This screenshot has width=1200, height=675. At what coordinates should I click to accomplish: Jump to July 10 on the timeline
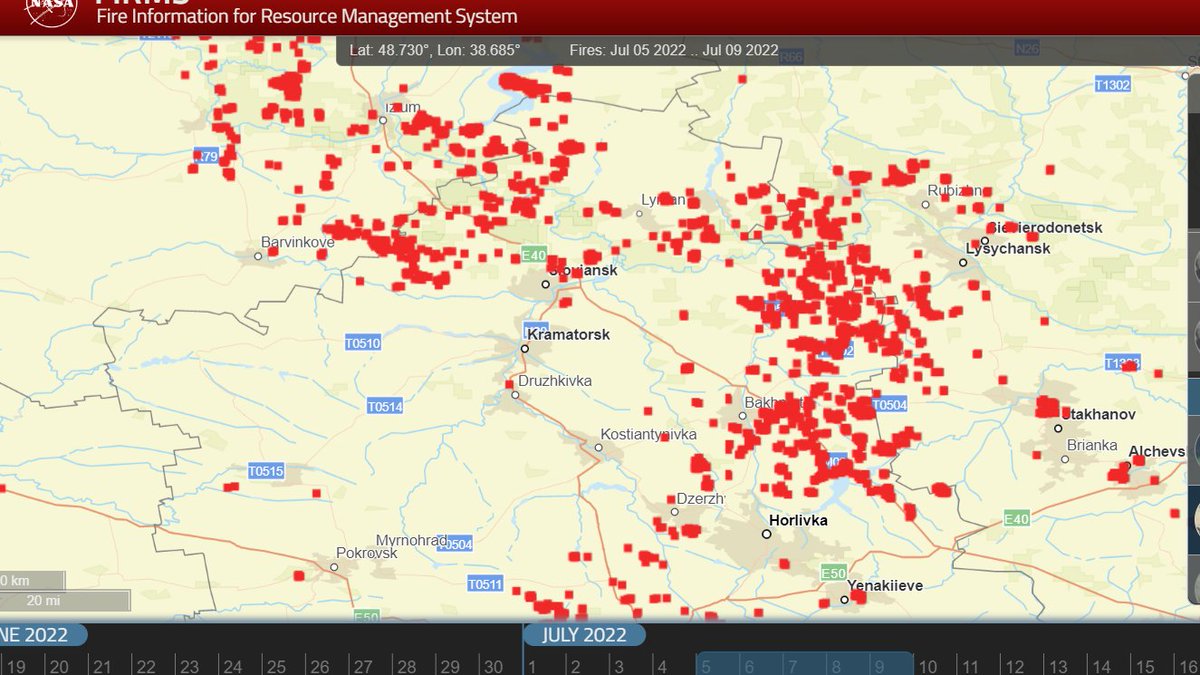(x=927, y=666)
